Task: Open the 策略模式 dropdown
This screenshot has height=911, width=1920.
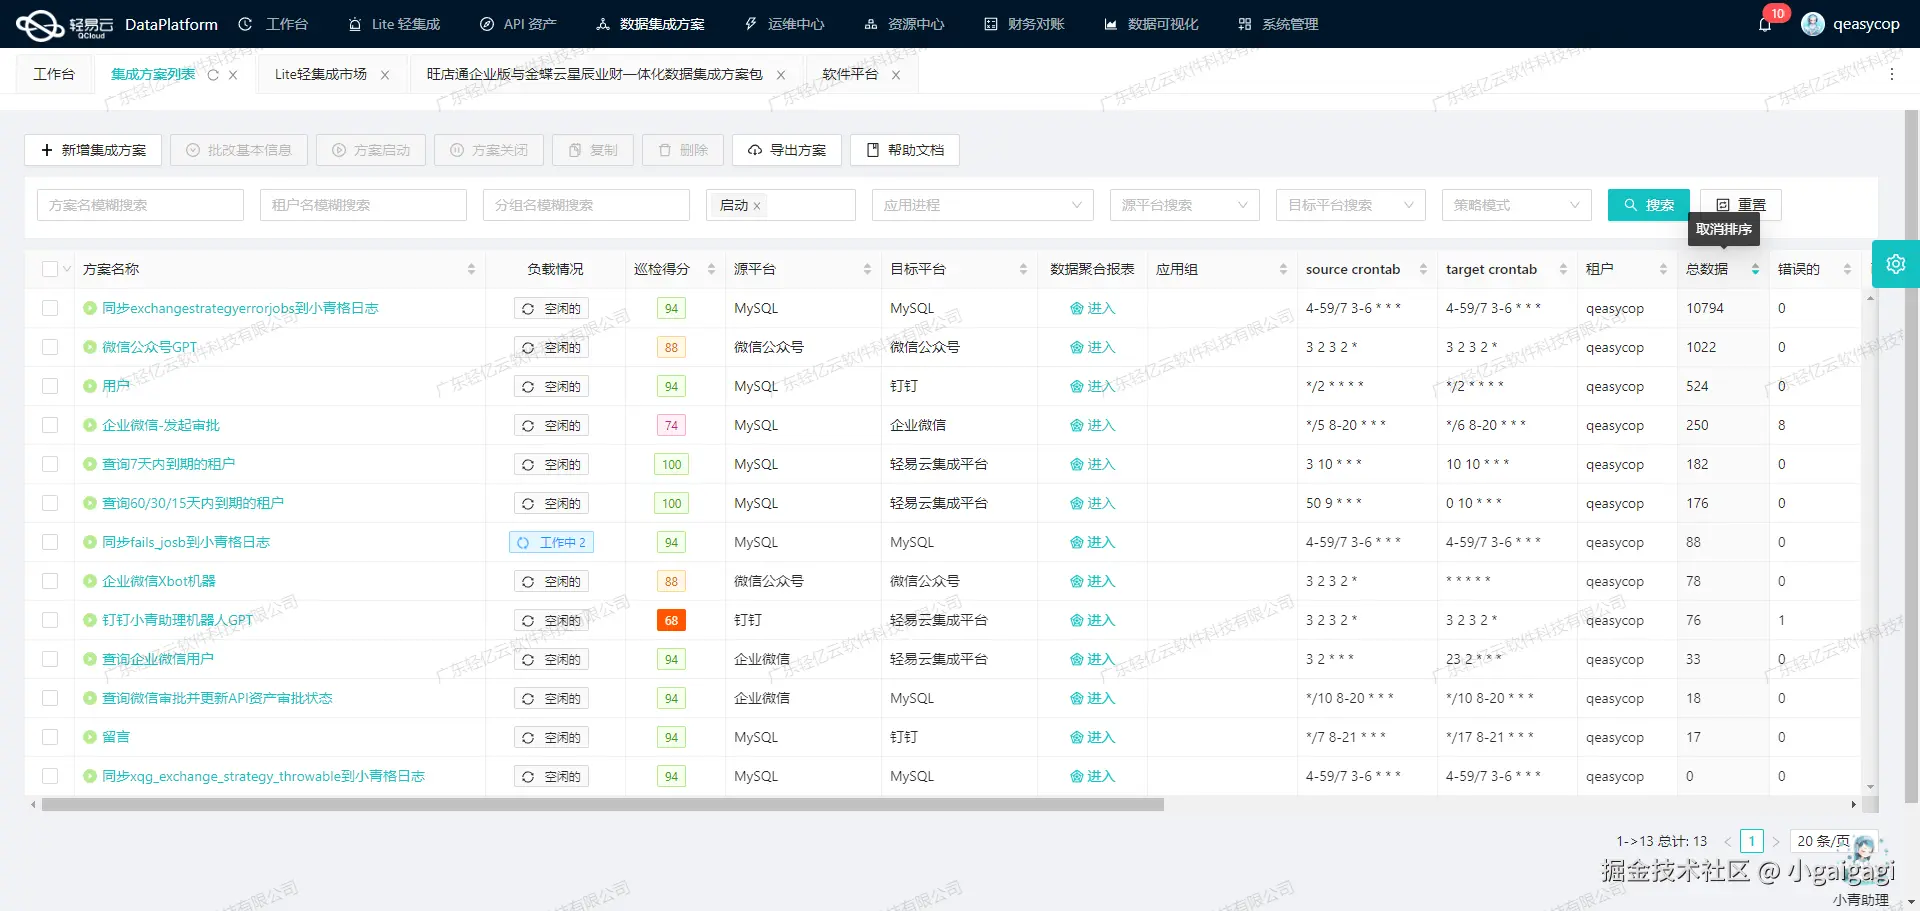Action: 1517,205
